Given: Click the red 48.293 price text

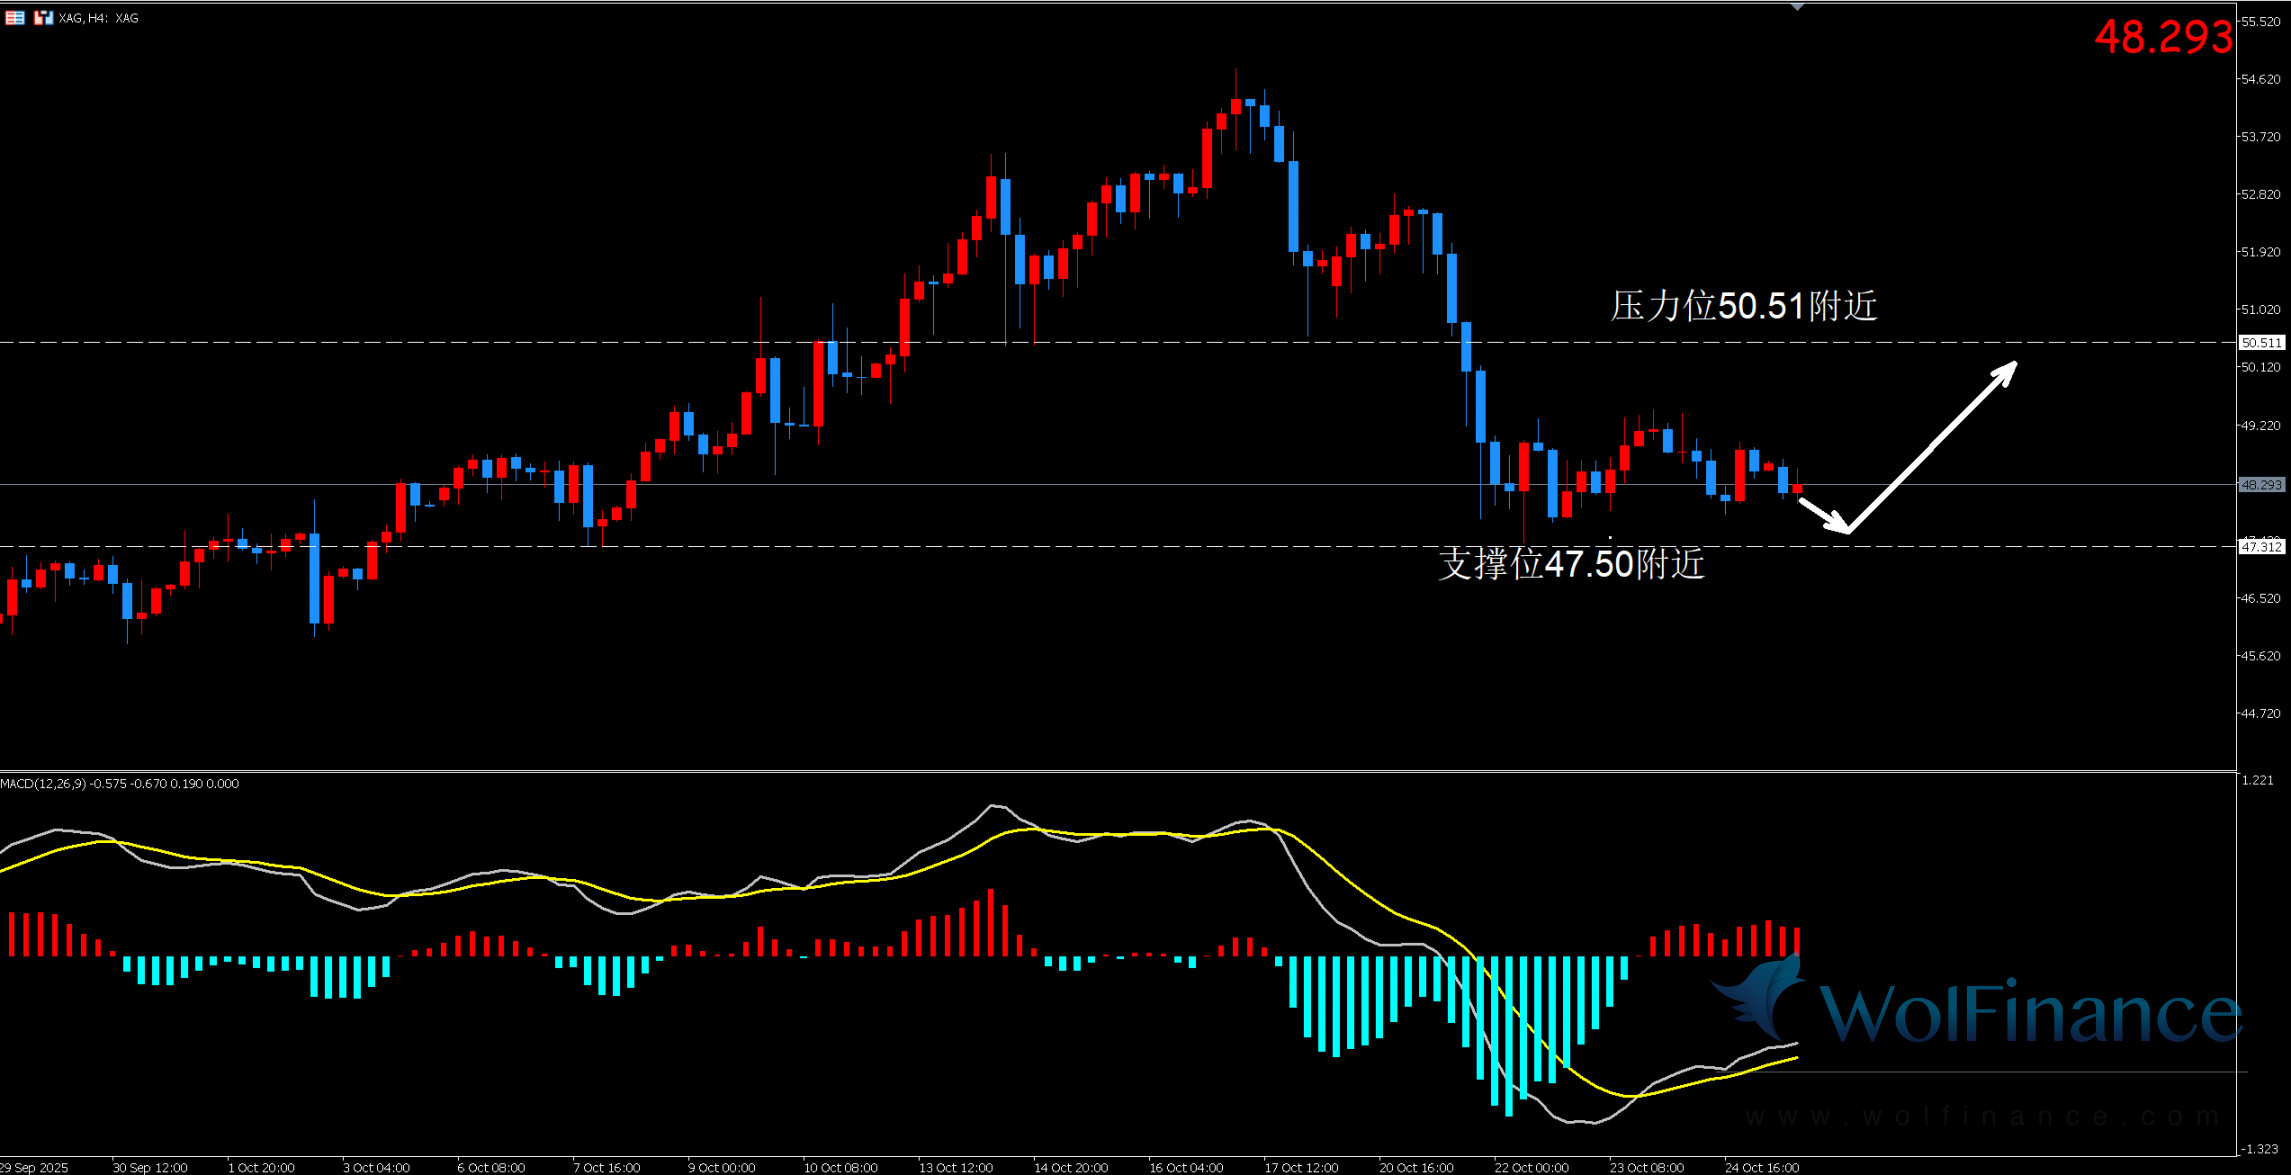Looking at the screenshot, I should (2163, 38).
